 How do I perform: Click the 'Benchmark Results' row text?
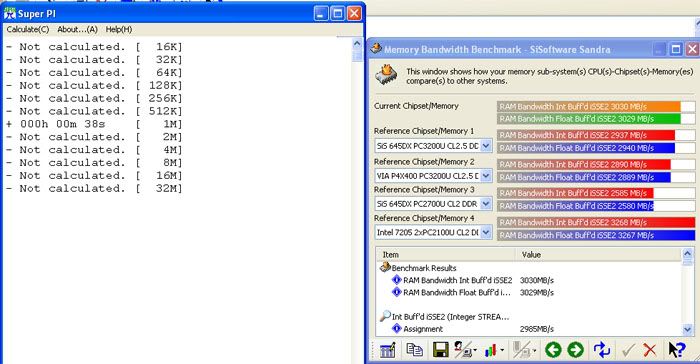(424, 268)
